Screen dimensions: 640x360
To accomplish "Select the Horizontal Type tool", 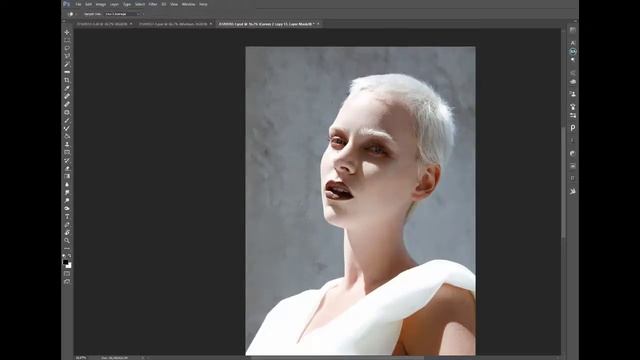I will pos(67,216).
